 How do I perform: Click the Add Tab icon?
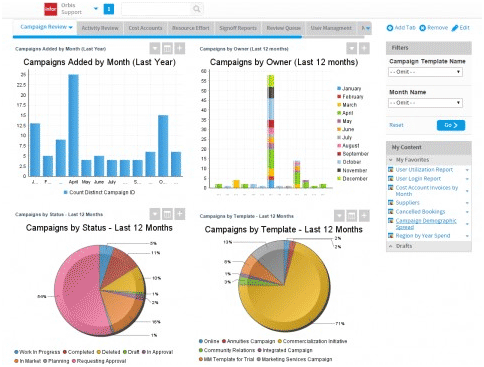tap(390, 28)
